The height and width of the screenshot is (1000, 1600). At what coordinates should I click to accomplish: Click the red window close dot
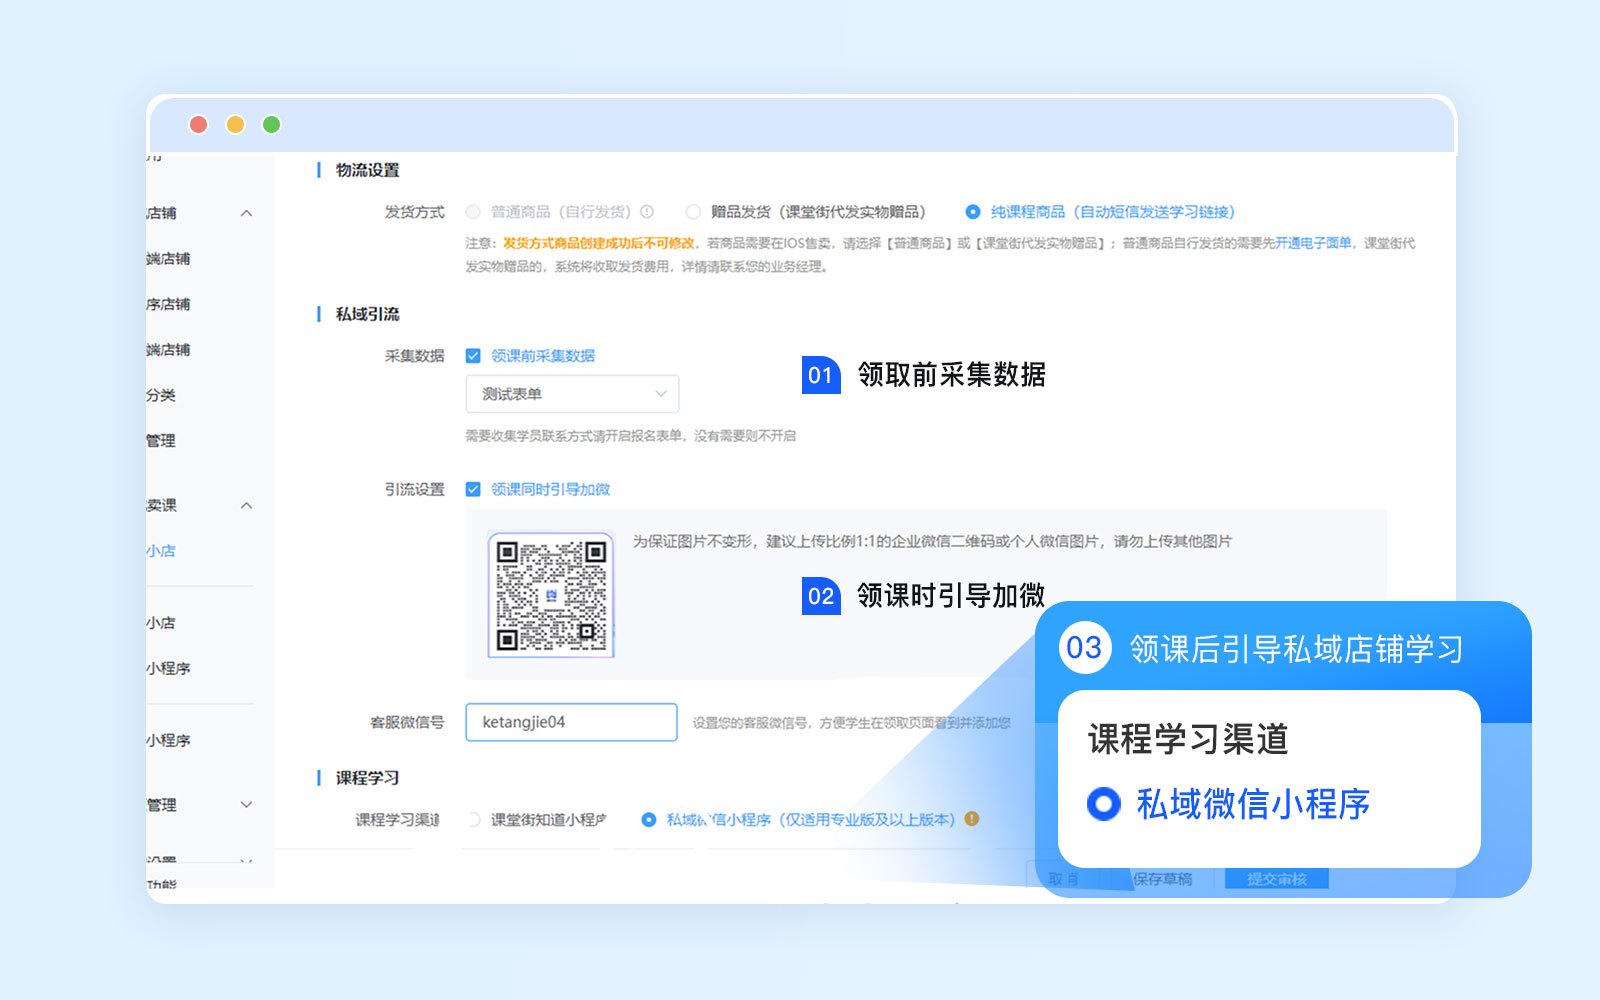198,124
